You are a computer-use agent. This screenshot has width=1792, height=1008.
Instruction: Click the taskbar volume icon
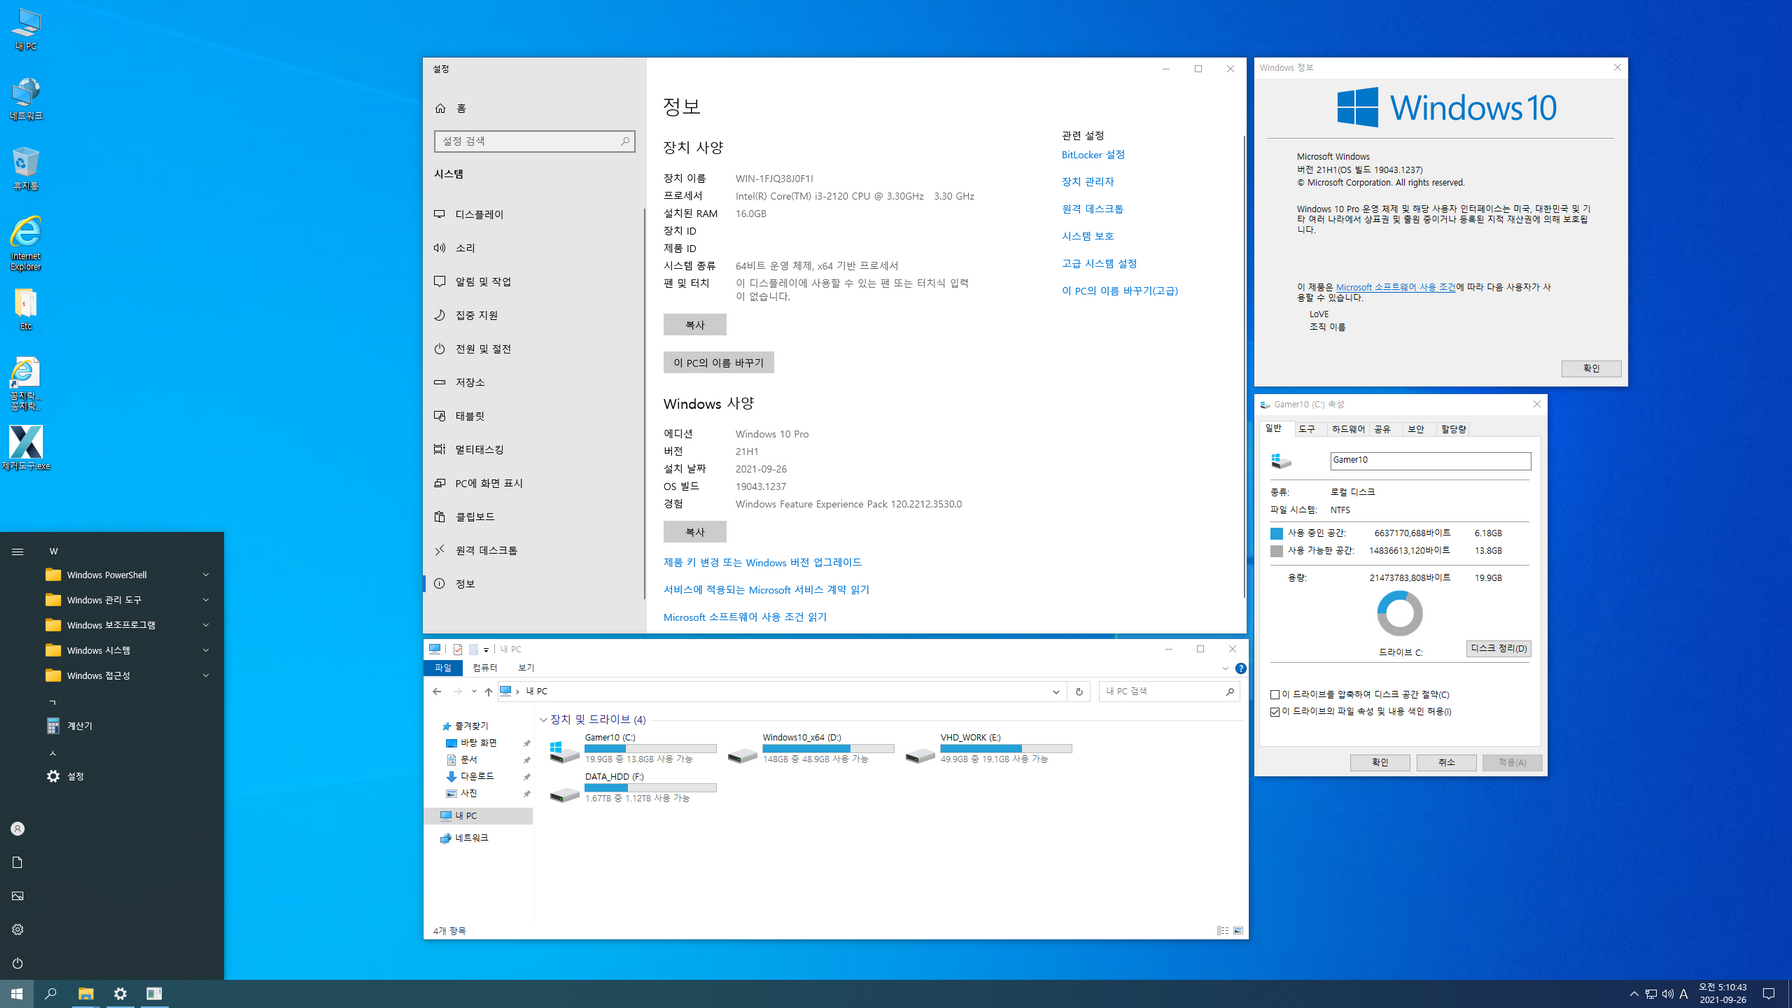click(1667, 993)
